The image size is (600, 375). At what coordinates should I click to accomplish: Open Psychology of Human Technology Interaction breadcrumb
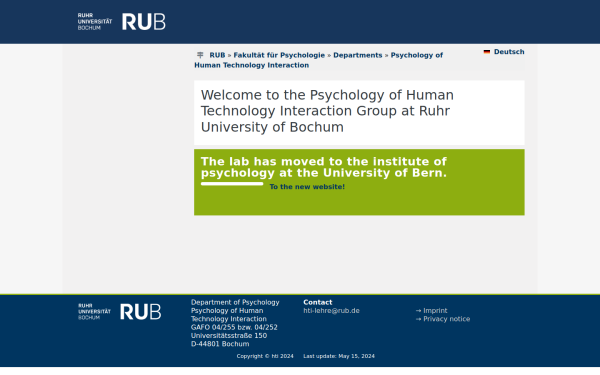pyautogui.click(x=318, y=60)
